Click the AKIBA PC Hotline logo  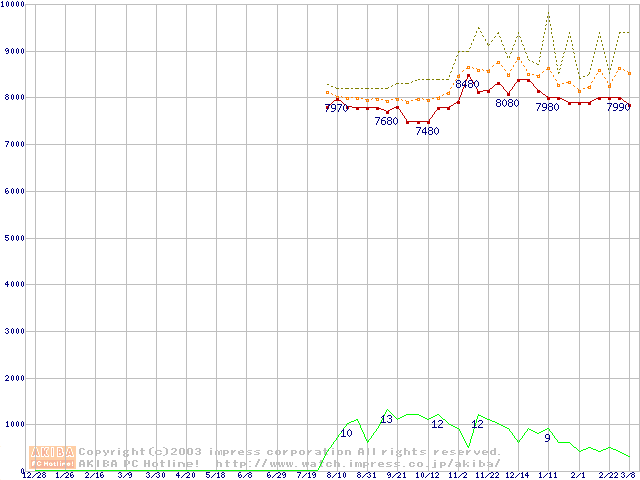click(x=53, y=456)
